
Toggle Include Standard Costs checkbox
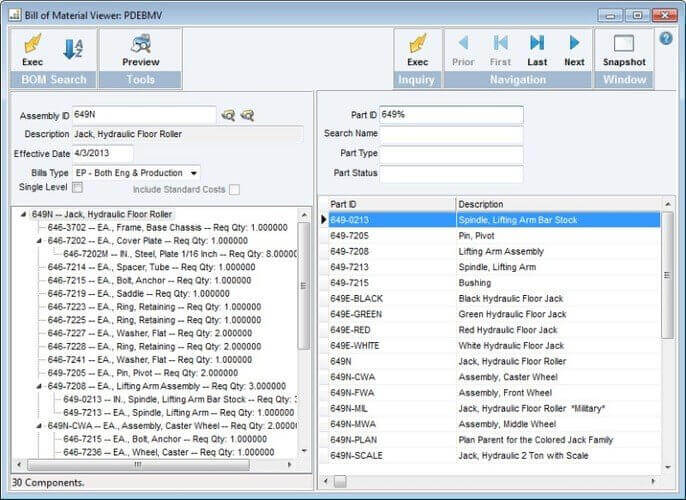[234, 189]
